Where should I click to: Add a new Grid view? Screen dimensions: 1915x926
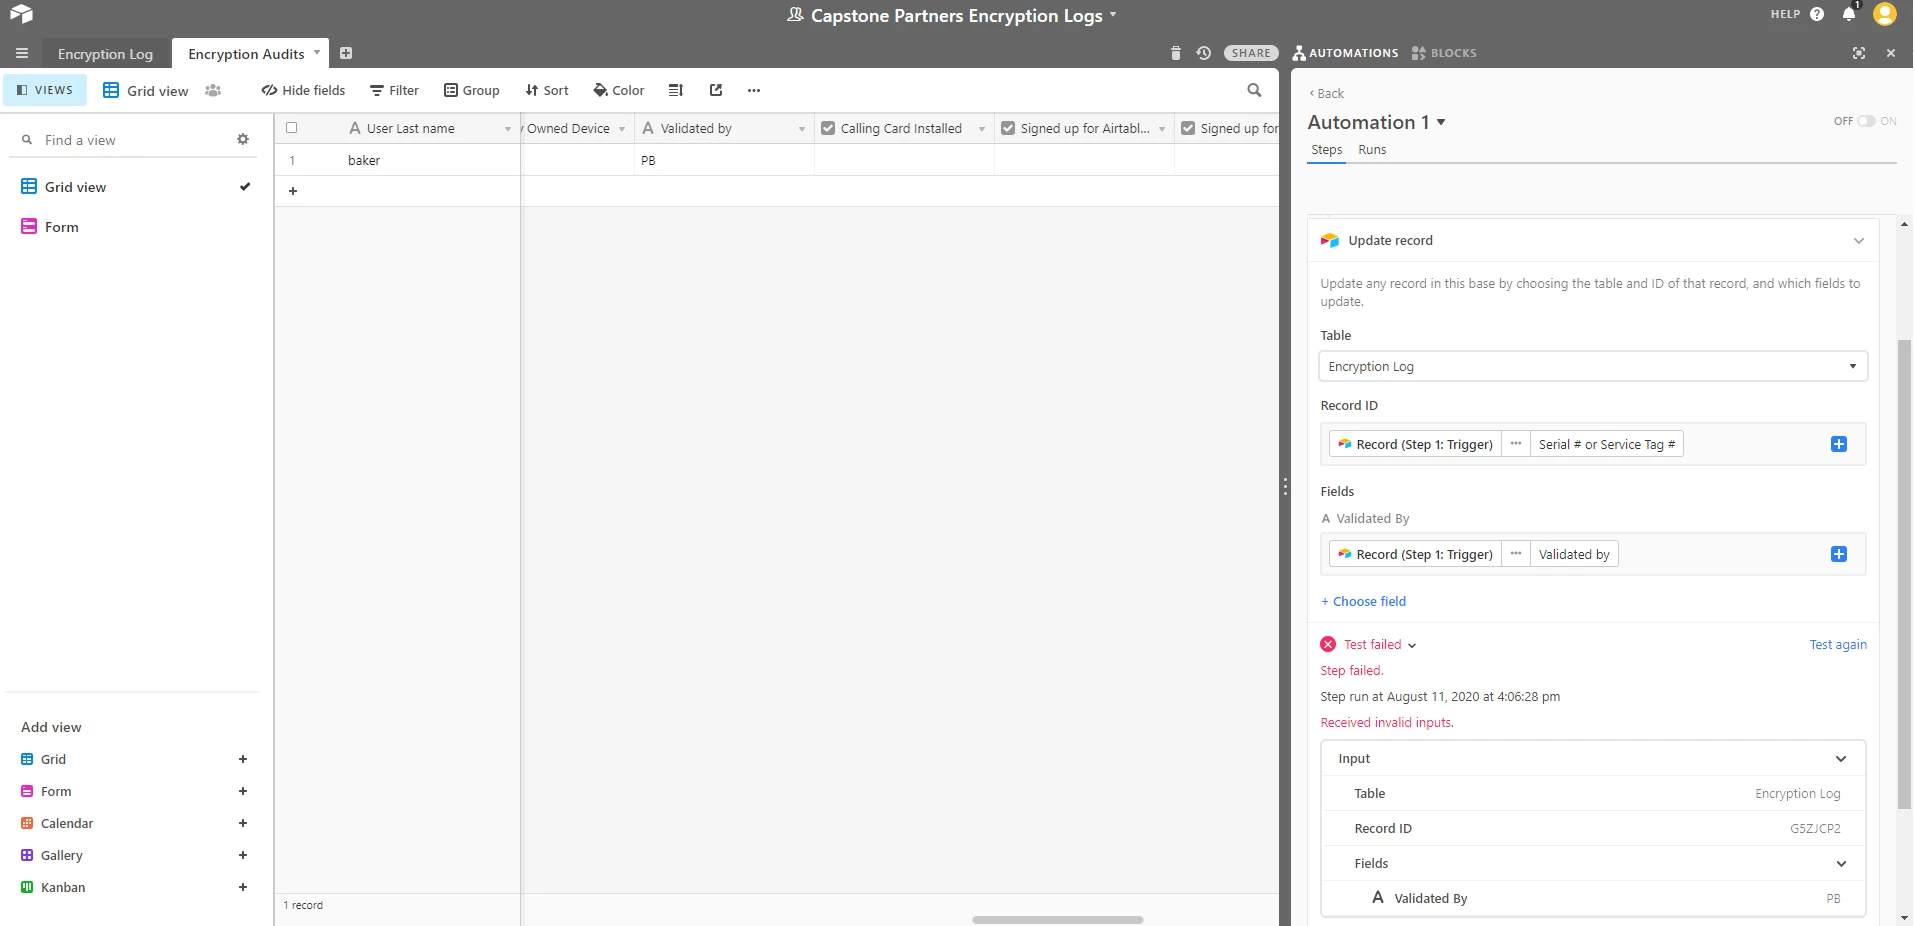pyautogui.click(x=243, y=759)
